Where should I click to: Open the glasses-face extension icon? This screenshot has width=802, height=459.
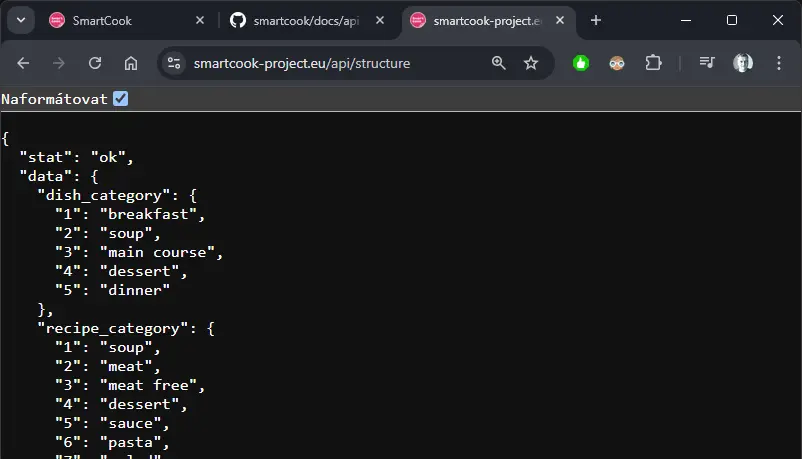617,63
